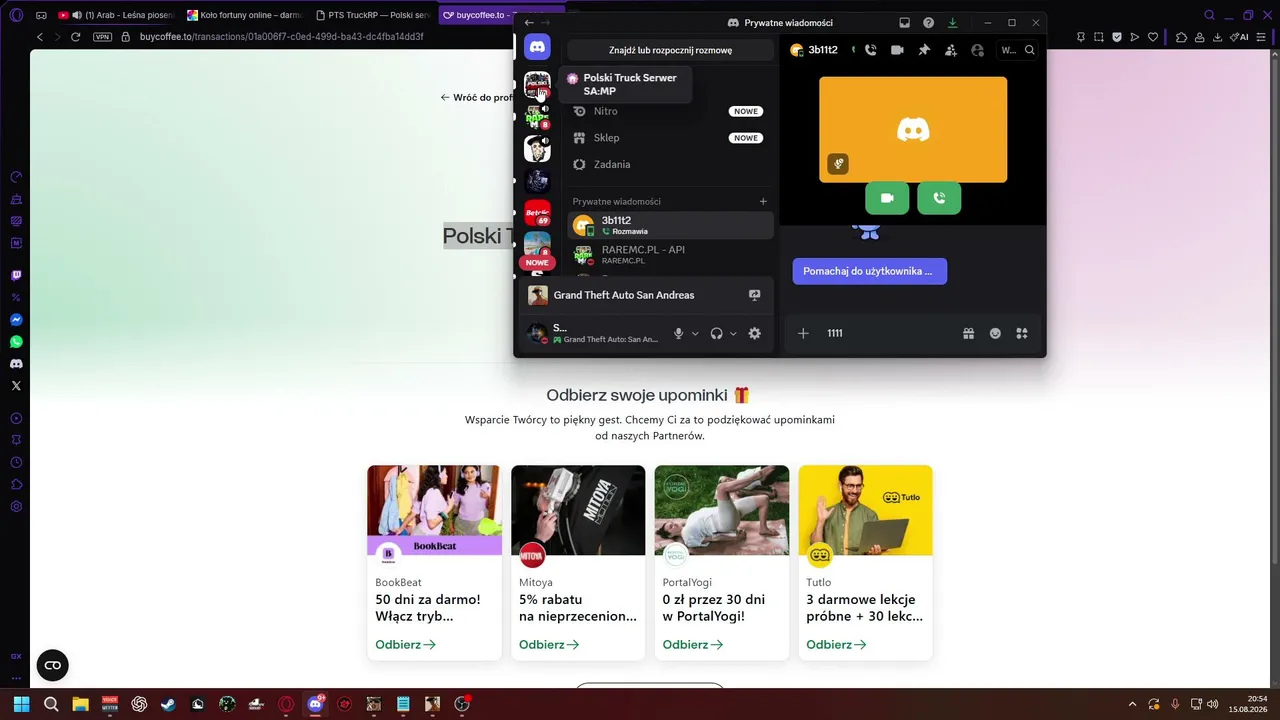This screenshot has height=720, width=1280.
Task: Expand headphone output options arrow
Action: tap(733, 334)
